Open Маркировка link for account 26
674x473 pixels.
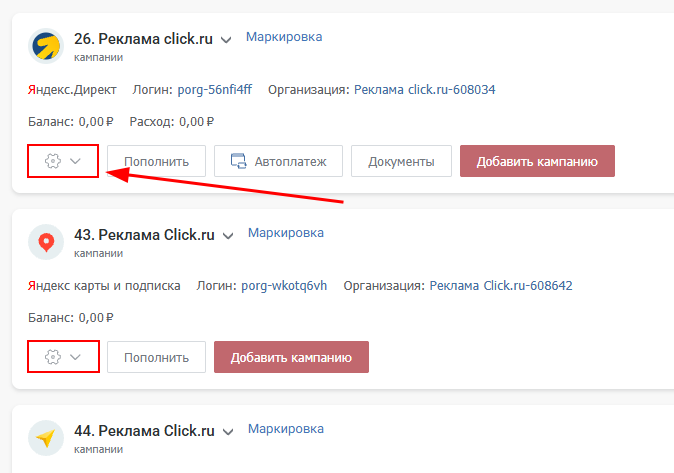(284, 37)
